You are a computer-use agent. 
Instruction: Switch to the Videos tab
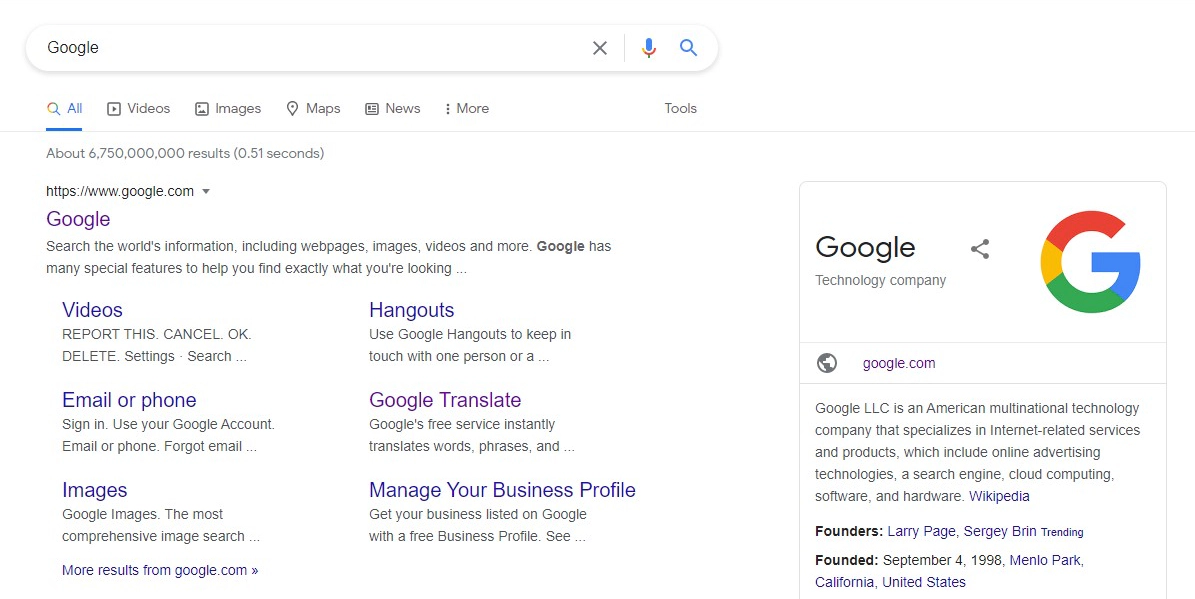pyautogui.click(x=138, y=108)
